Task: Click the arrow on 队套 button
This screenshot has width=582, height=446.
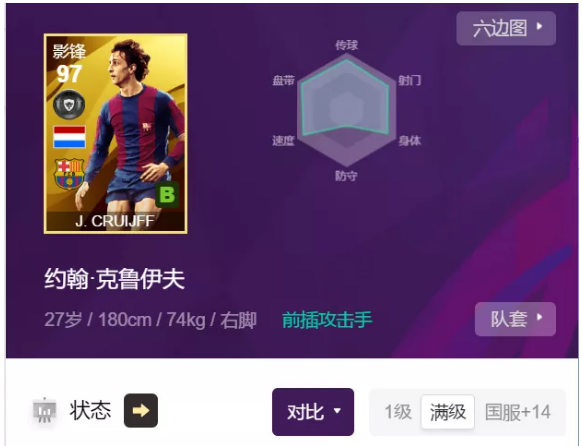Action: pos(539,317)
